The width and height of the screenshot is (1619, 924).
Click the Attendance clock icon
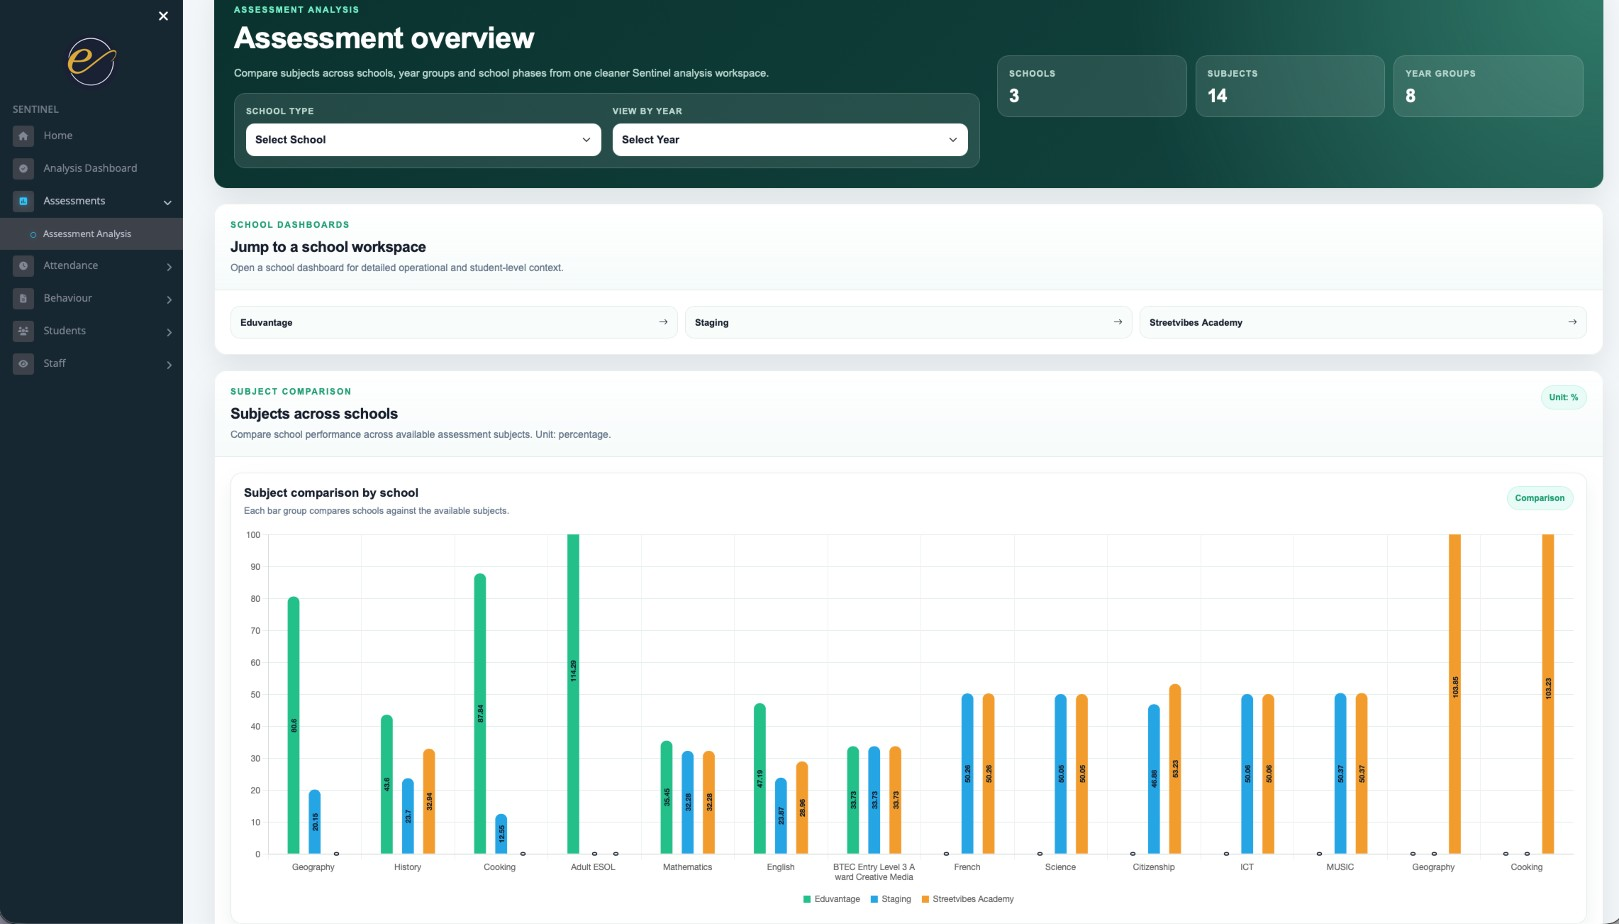pyautogui.click(x=24, y=266)
